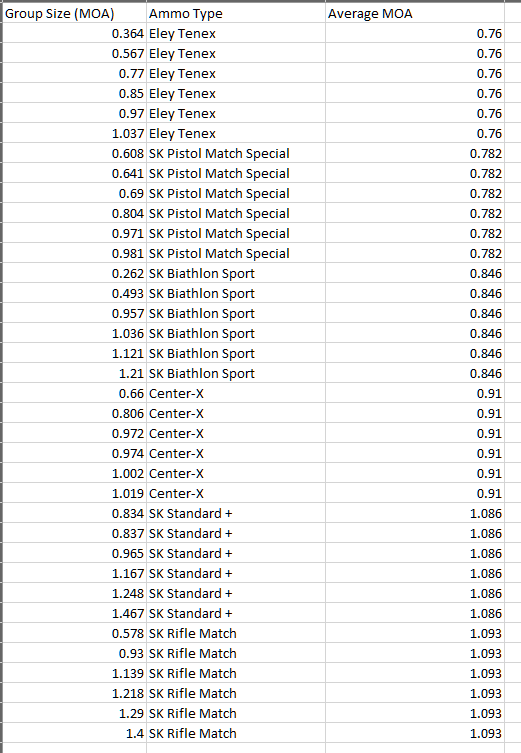Click the SK Pistol Match Special cell beside 0.804
The width and height of the screenshot is (521, 753).
coord(236,214)
